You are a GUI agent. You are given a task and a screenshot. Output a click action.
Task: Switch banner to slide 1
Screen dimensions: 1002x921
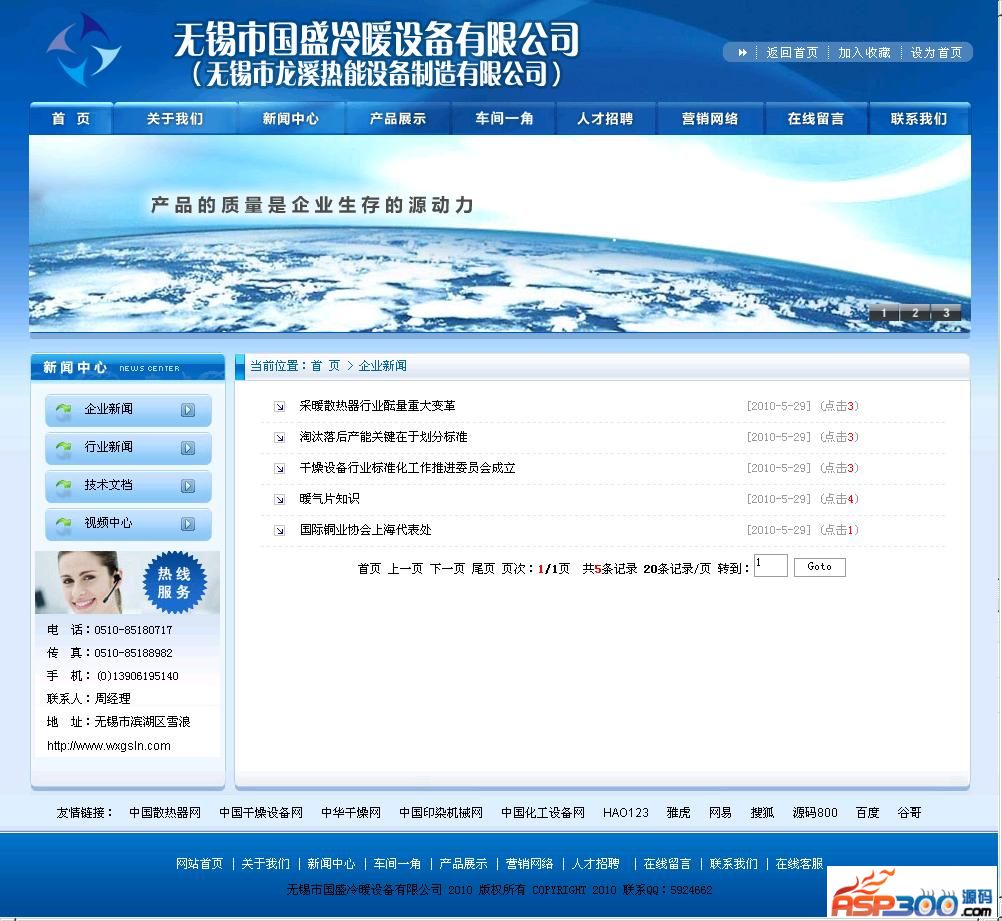point(884,313)
